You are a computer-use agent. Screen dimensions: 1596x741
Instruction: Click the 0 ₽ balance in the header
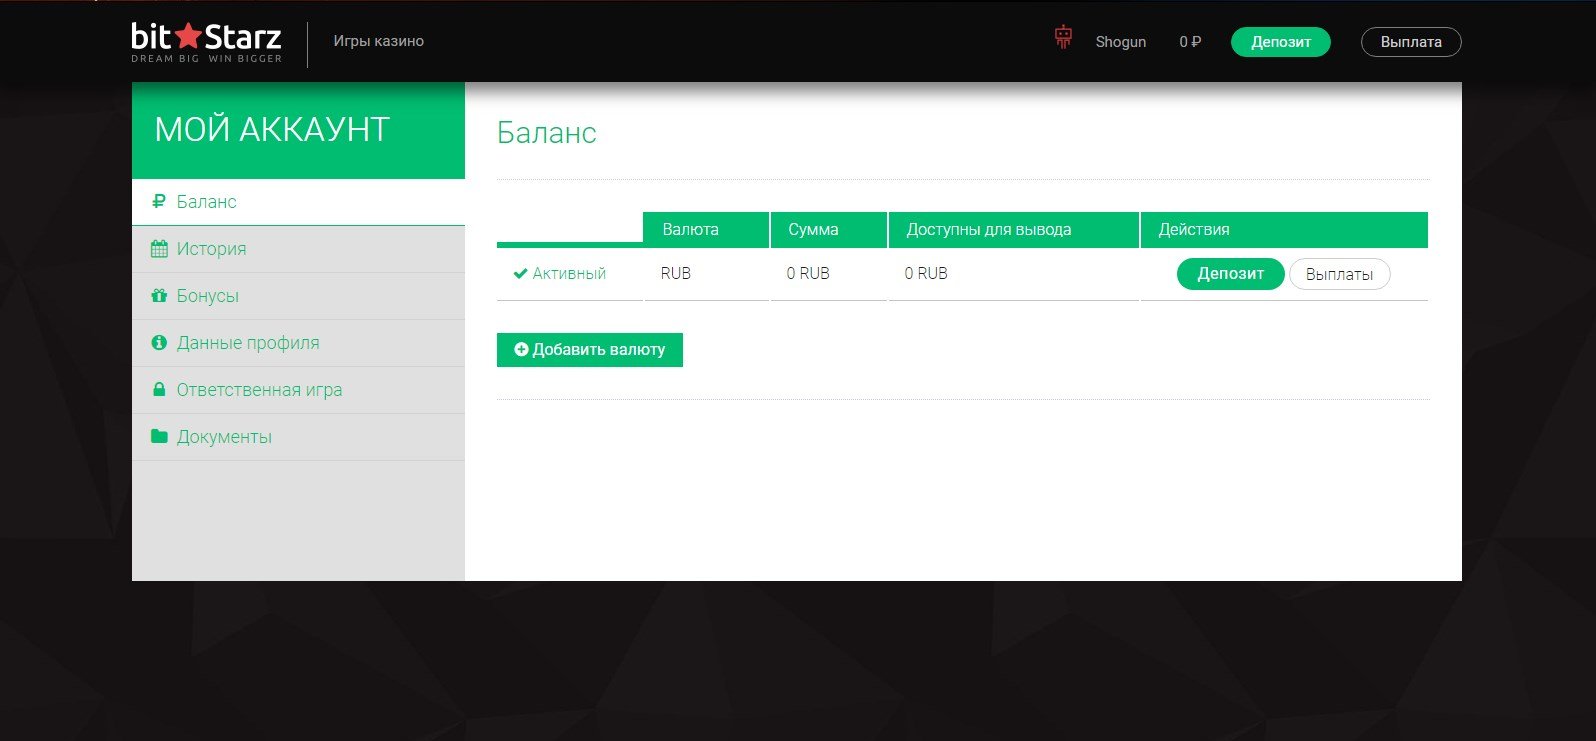click(1190, 42)
